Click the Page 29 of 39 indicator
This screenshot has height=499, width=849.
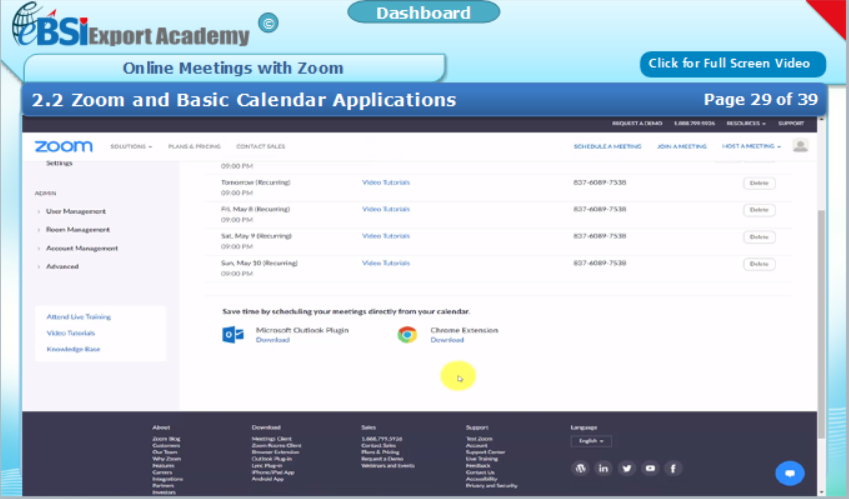pos(760,100)
